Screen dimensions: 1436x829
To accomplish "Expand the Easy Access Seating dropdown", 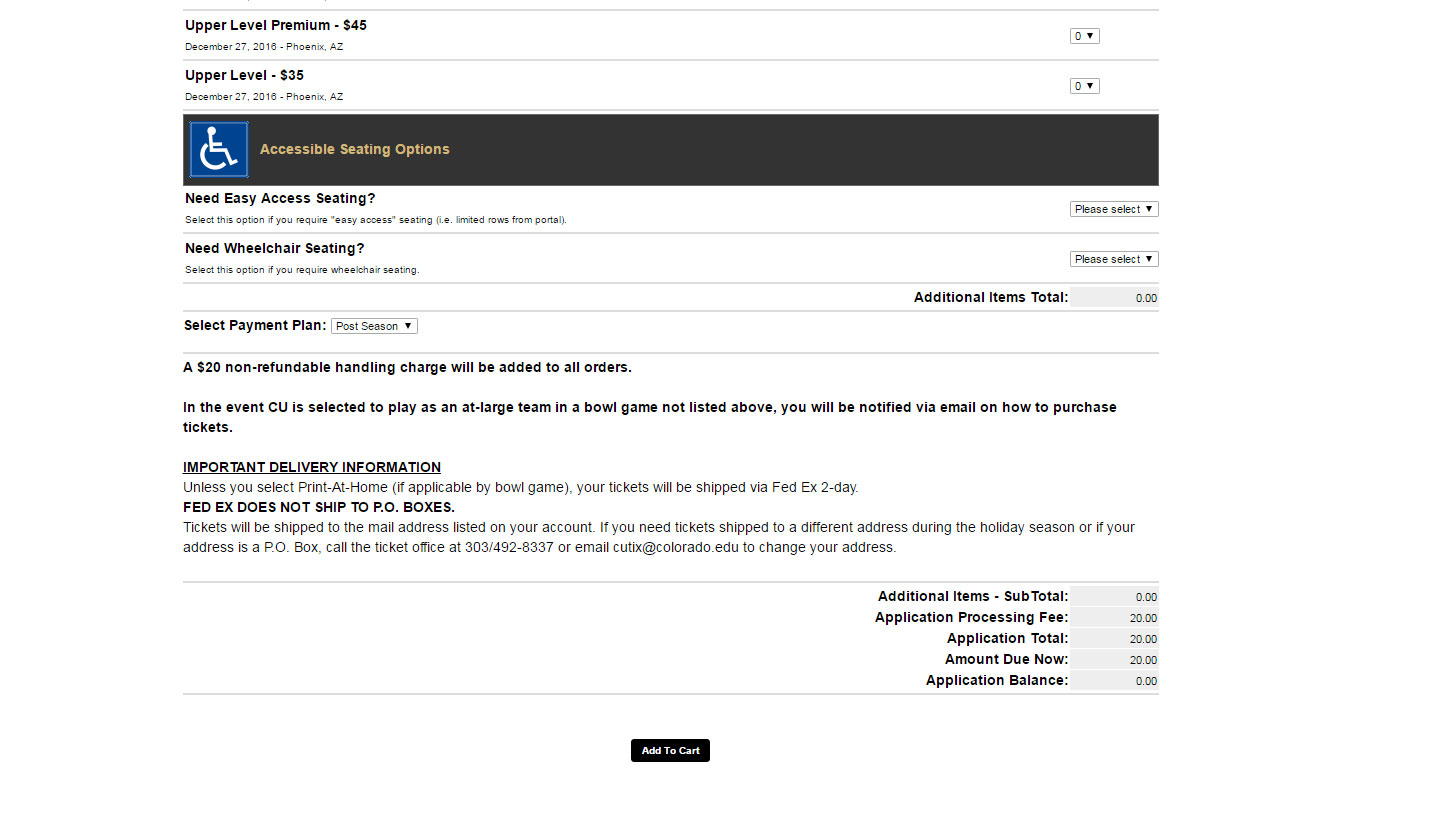I will point(1113,209).
